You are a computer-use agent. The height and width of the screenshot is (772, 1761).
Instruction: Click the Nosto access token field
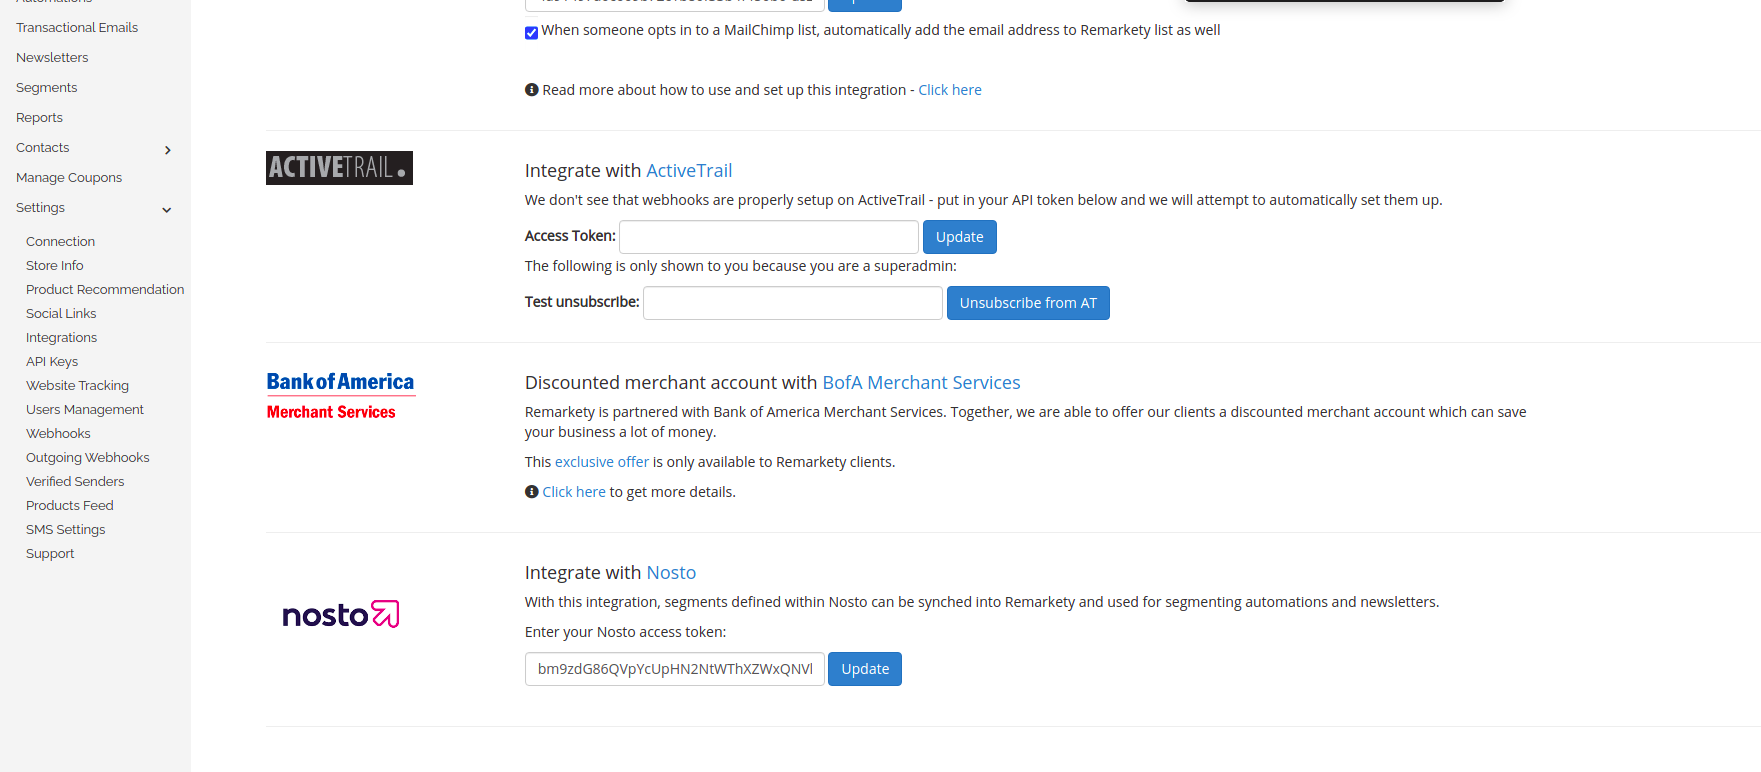point(675,669)
